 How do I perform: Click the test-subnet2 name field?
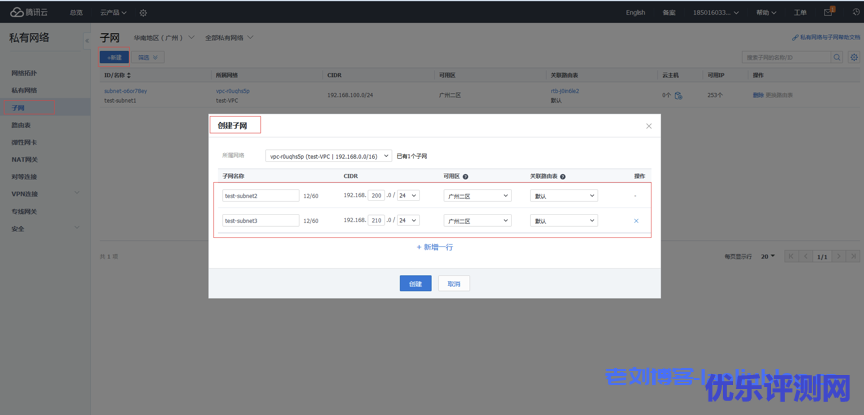(260, 196)
